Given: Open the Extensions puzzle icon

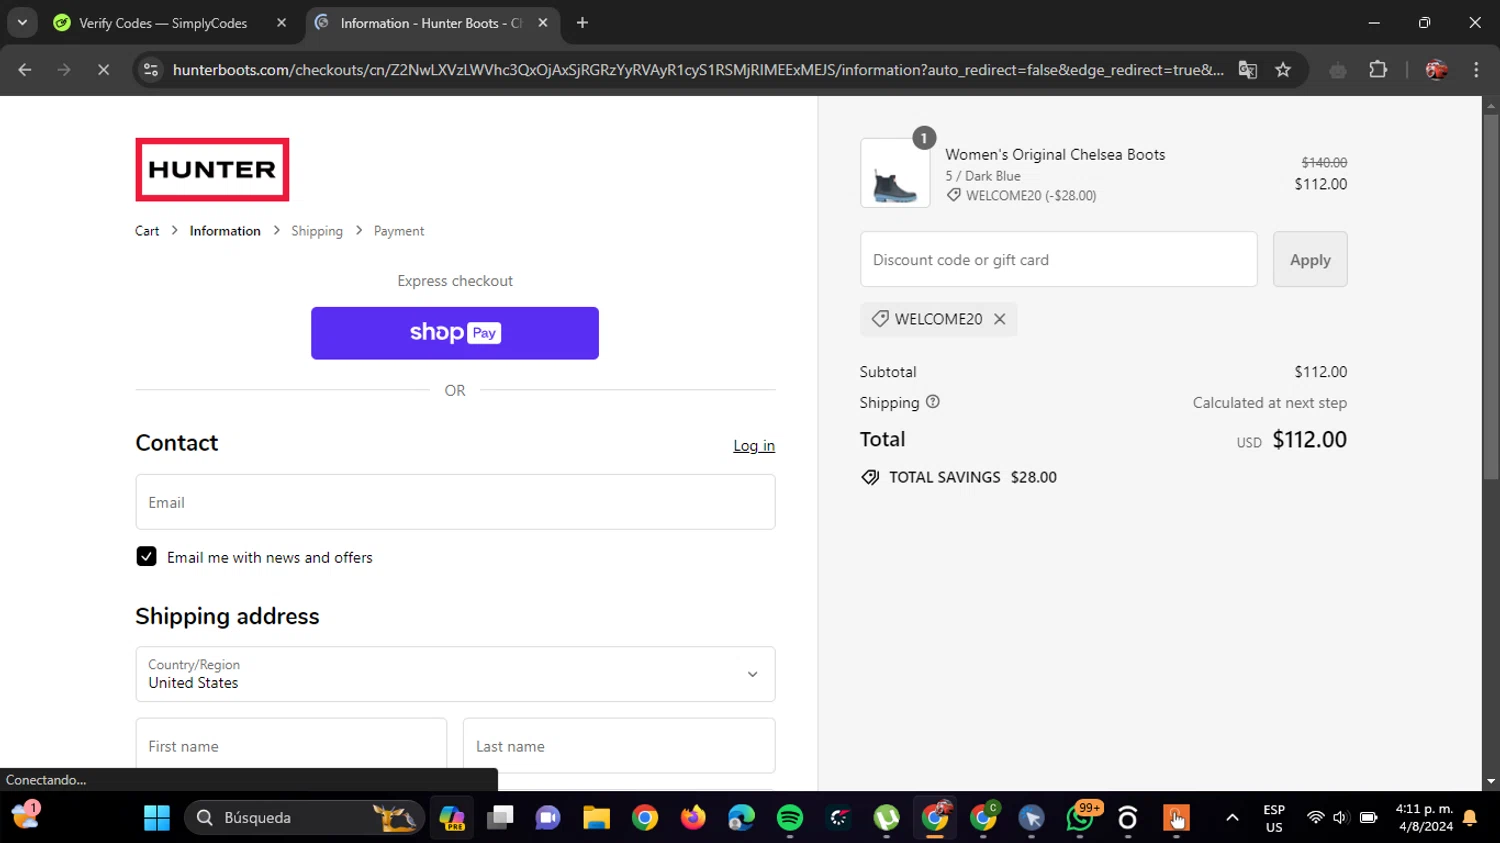Looking at the screenshot, I should [1378, 70].
